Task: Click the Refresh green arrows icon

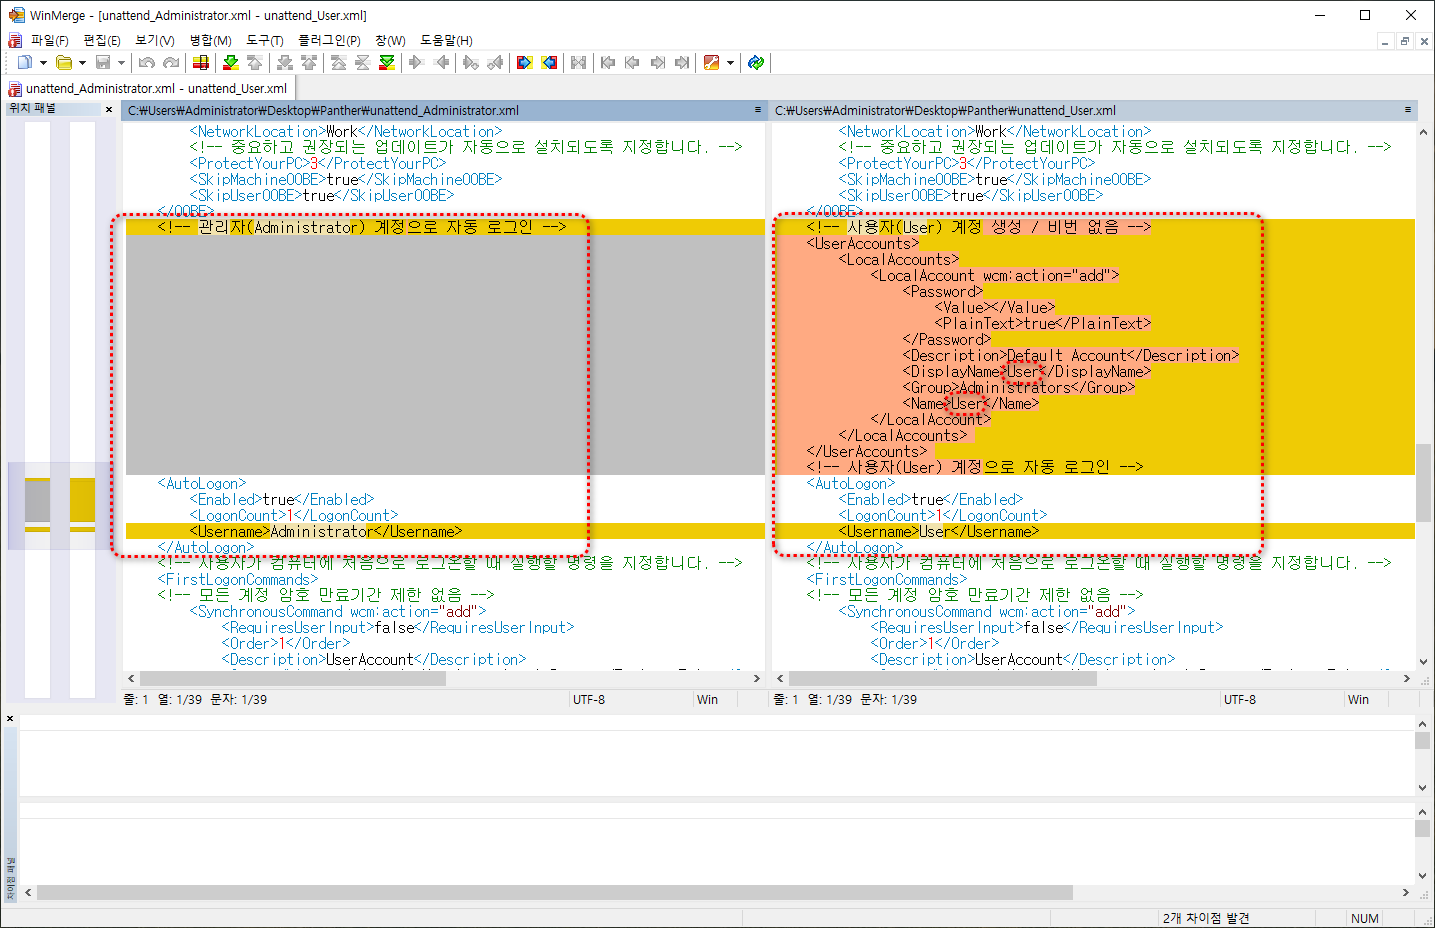Action: (756, 62)
